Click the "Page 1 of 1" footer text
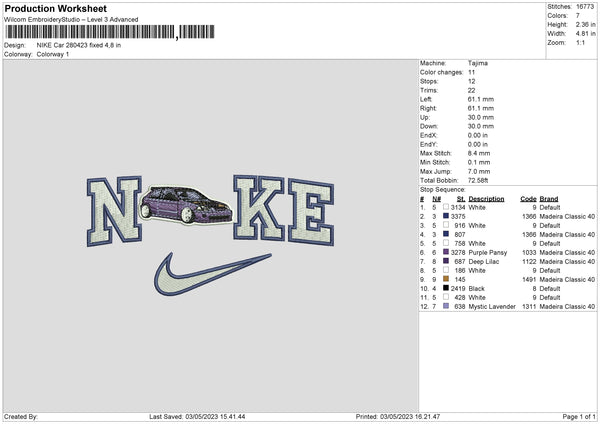This screenshot has width=600, height=424. click(579, 417)
